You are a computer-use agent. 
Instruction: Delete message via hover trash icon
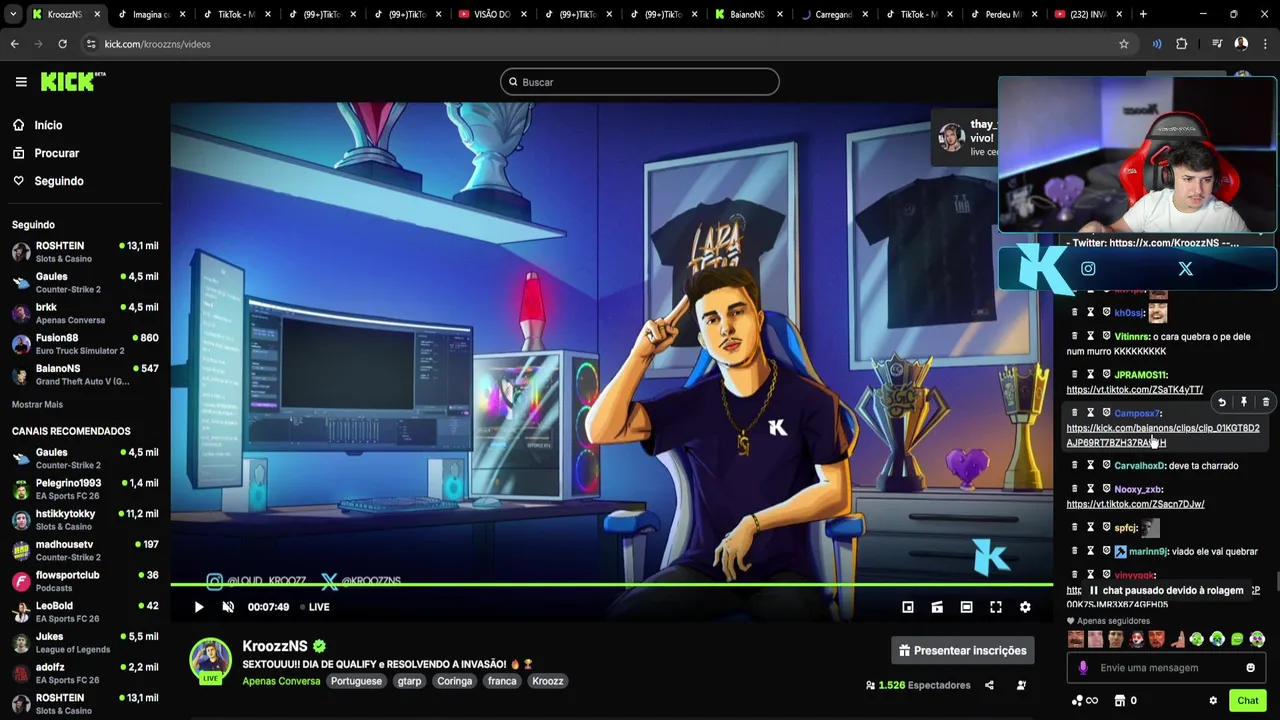[1266, 402]
